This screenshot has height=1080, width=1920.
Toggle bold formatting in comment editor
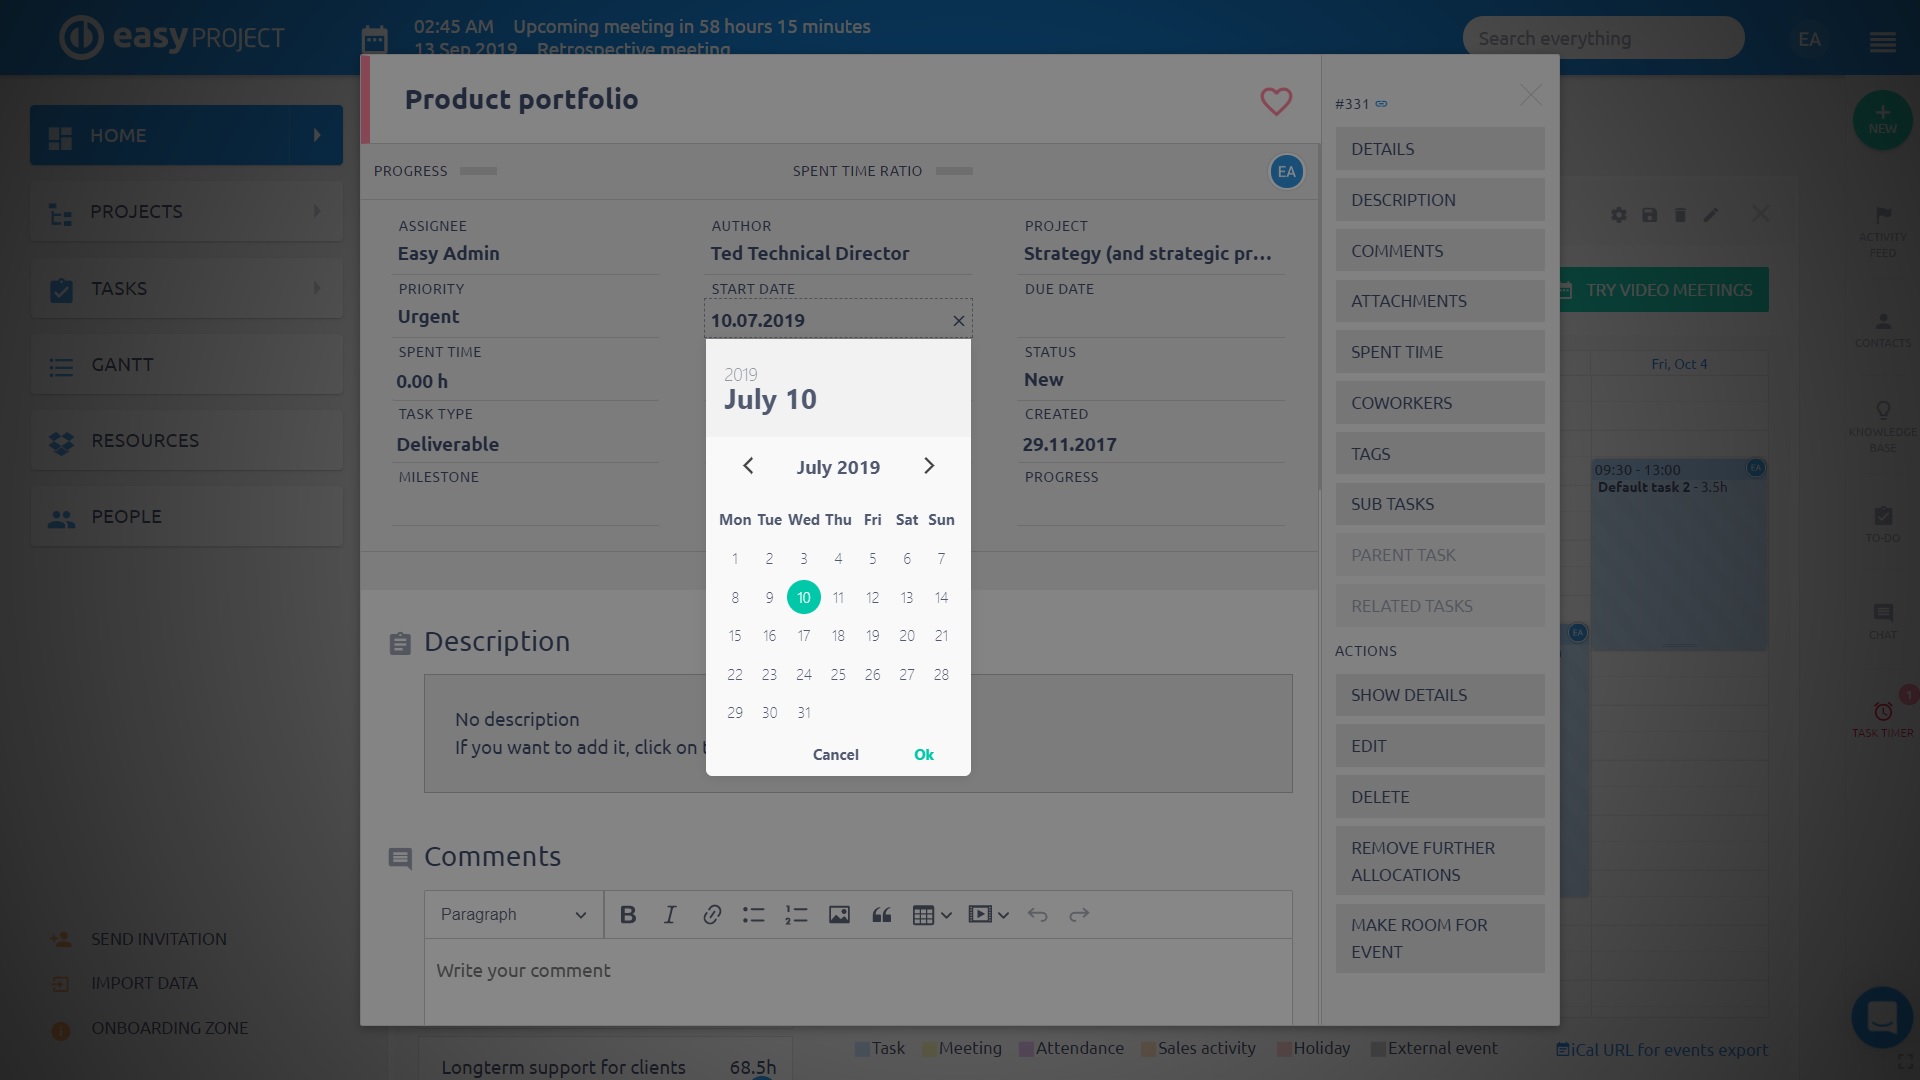tap(628, 915)
